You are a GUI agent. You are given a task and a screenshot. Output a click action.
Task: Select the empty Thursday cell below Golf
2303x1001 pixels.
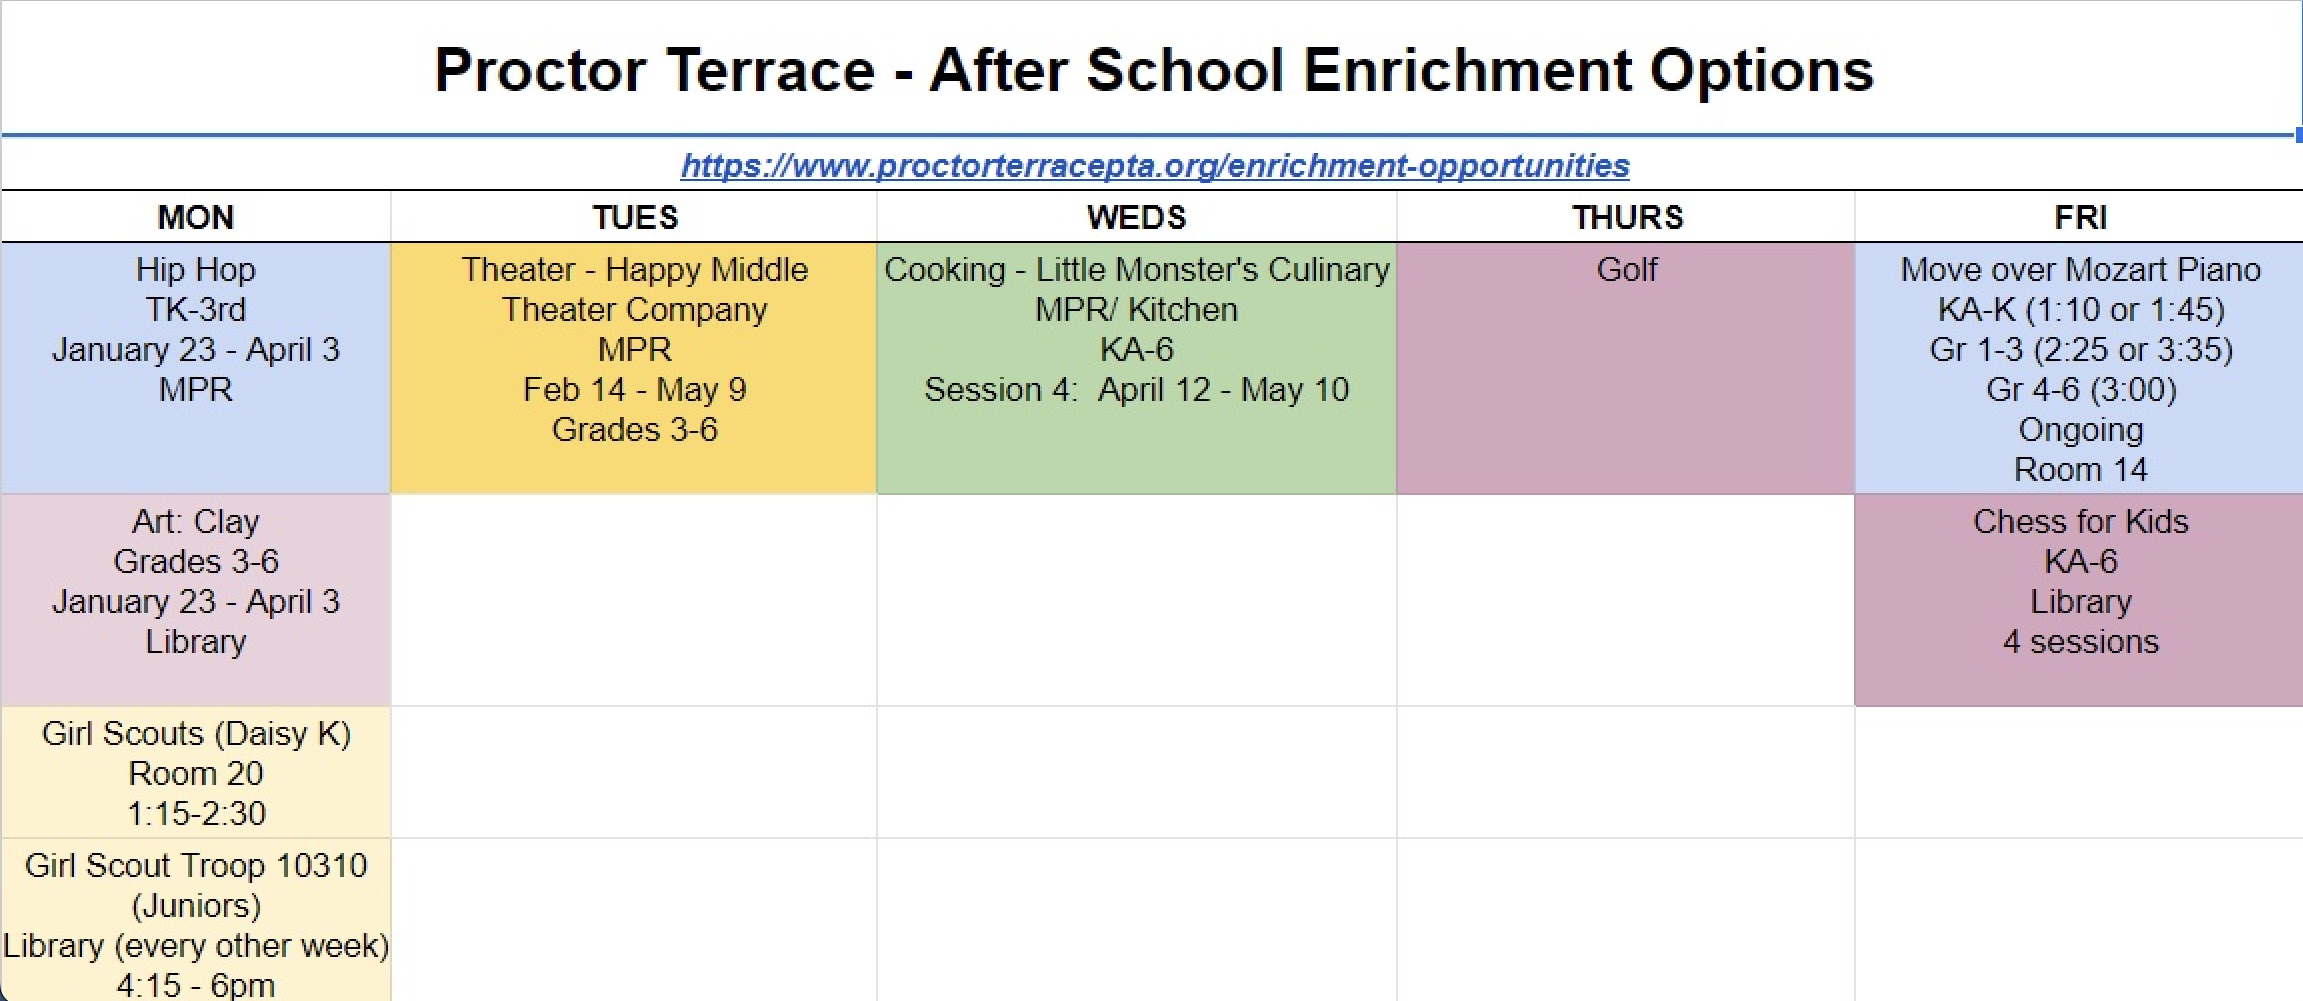(x=1626, y=600)
